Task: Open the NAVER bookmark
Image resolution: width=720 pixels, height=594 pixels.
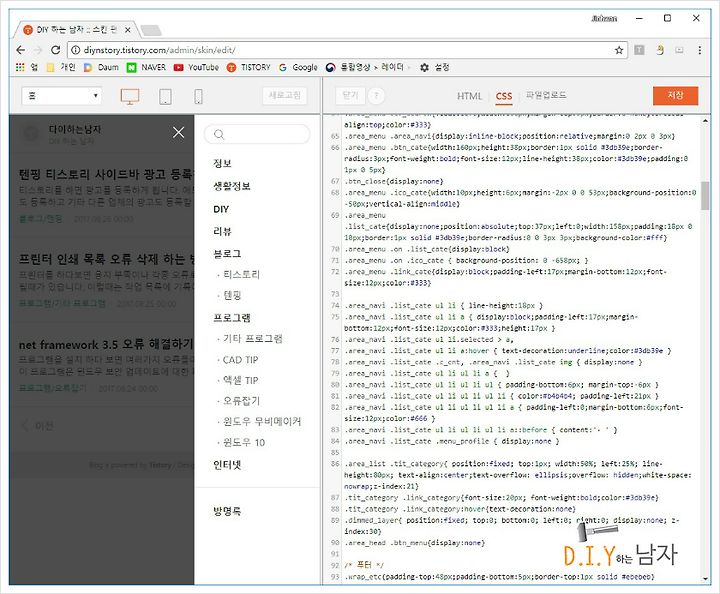Action: pos(146,67)
